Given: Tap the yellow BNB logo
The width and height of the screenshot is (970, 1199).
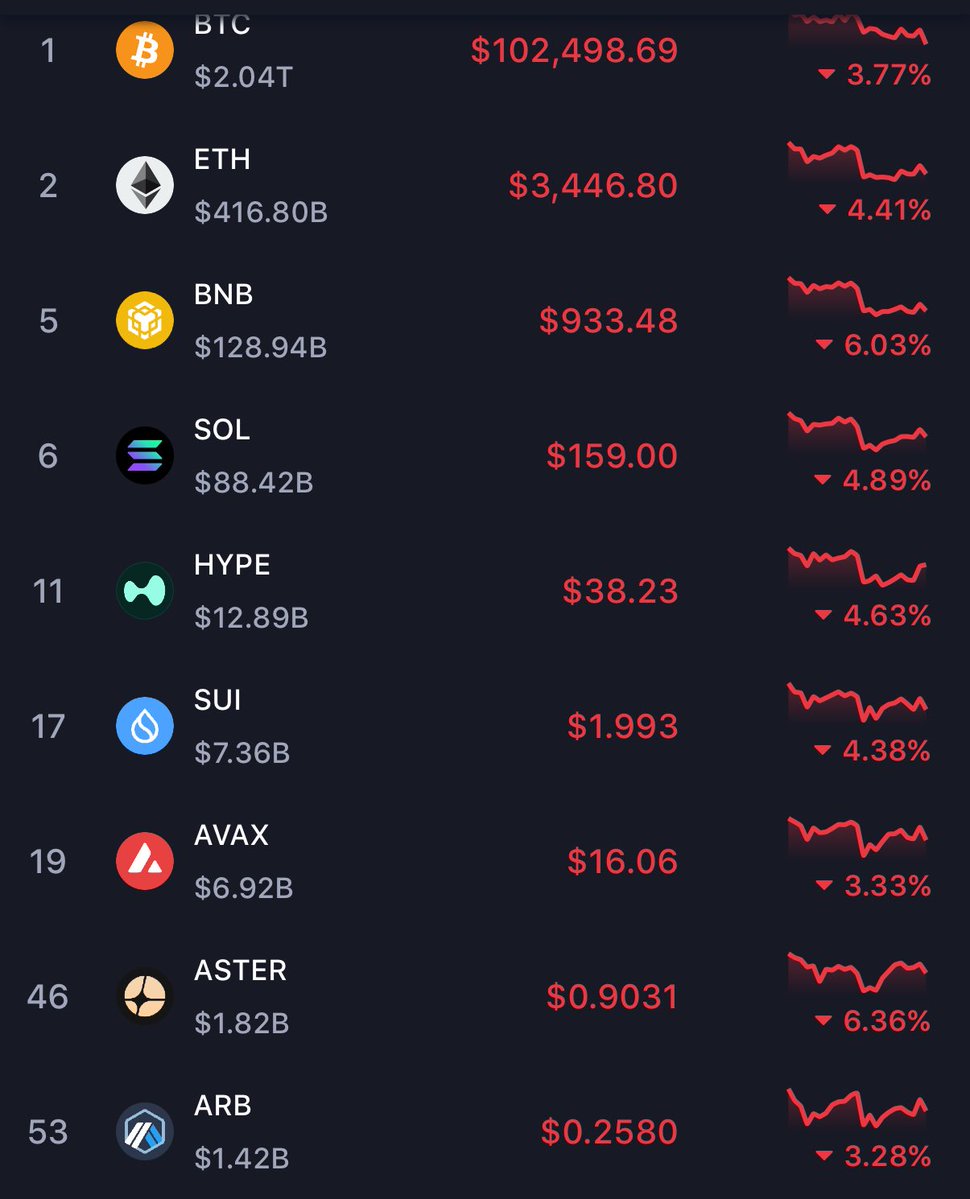Looking at the screenshot, I should (x=145, y=320).
